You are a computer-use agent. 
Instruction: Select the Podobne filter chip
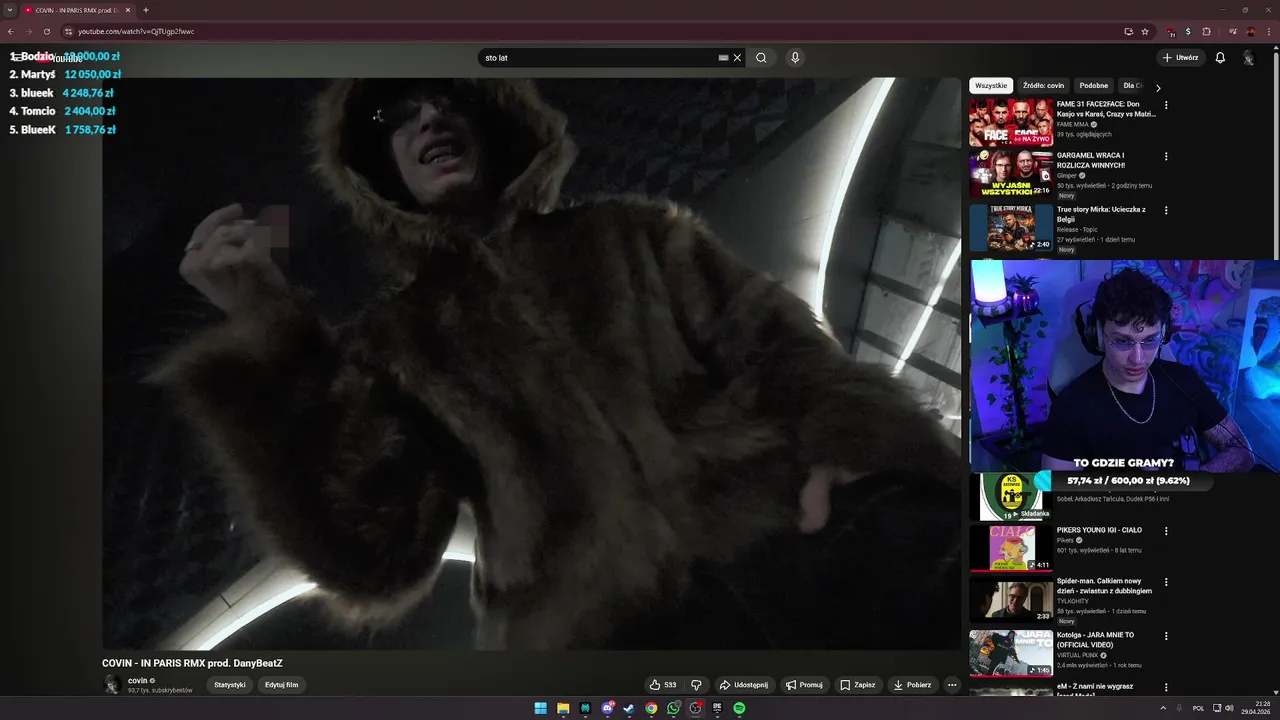(1094, 86)
